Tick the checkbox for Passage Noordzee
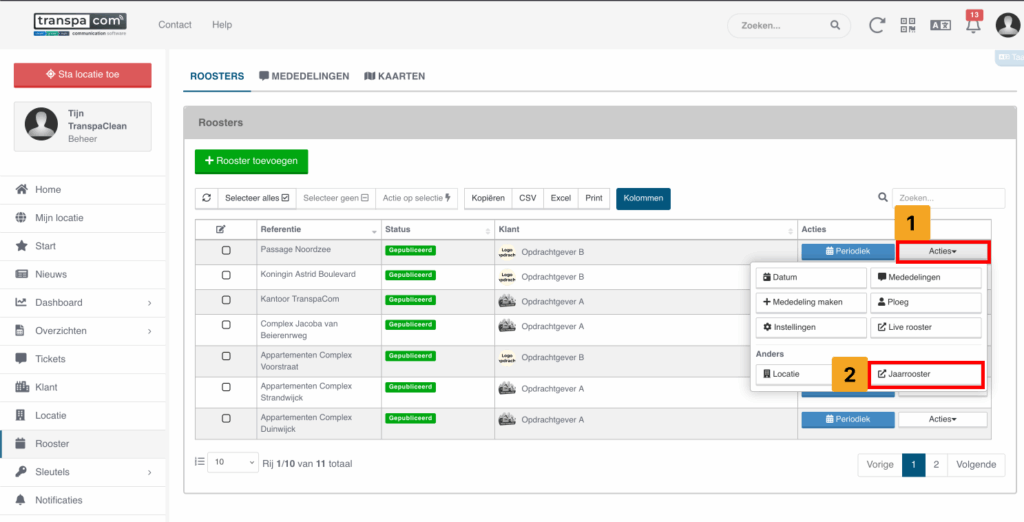Viewport: 1024px width, 522px height. pyautogui.click(x=226, y=251)
